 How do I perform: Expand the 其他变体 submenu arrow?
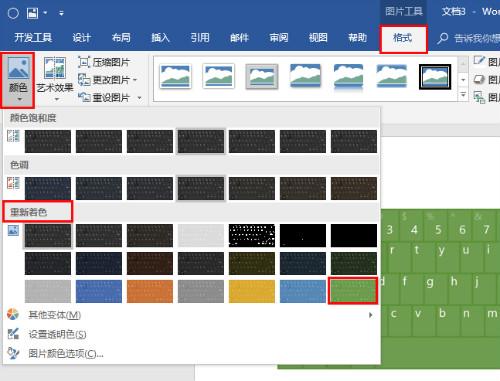point(370,315)
